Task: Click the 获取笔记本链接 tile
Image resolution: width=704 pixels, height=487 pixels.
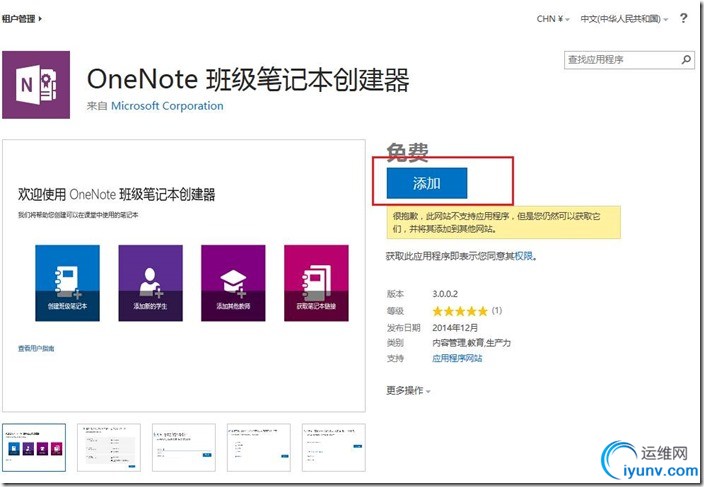Action: coord(316,283)
